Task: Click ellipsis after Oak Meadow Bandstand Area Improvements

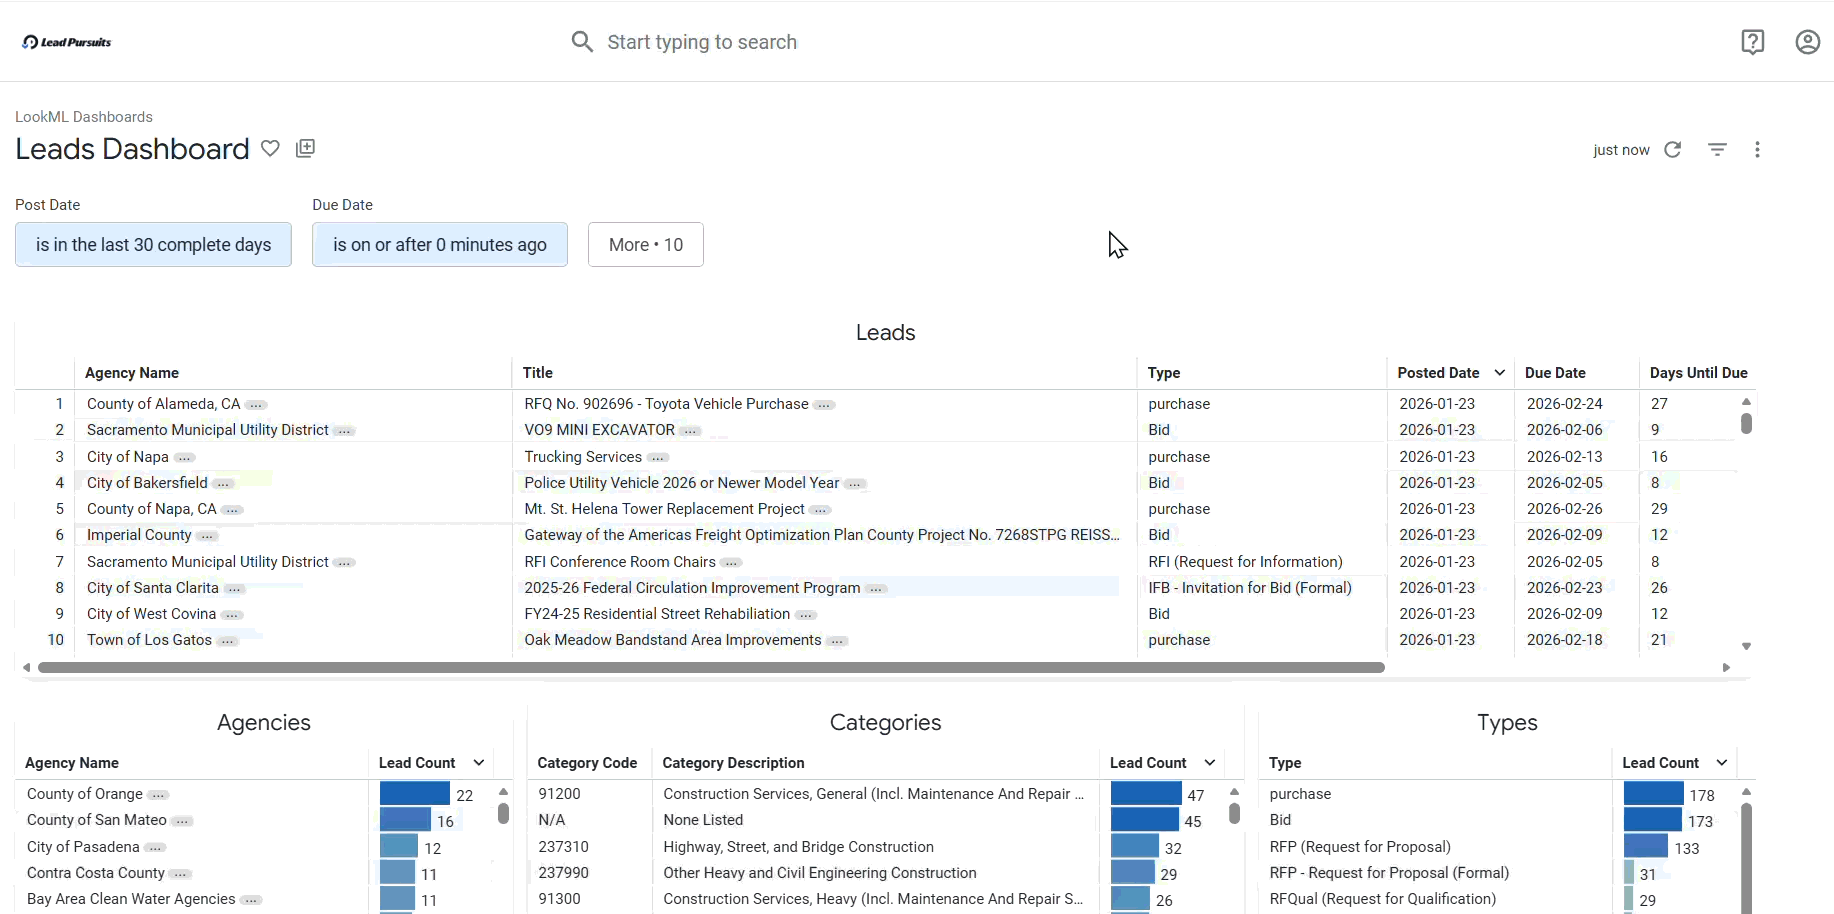Action: point(838,641)
